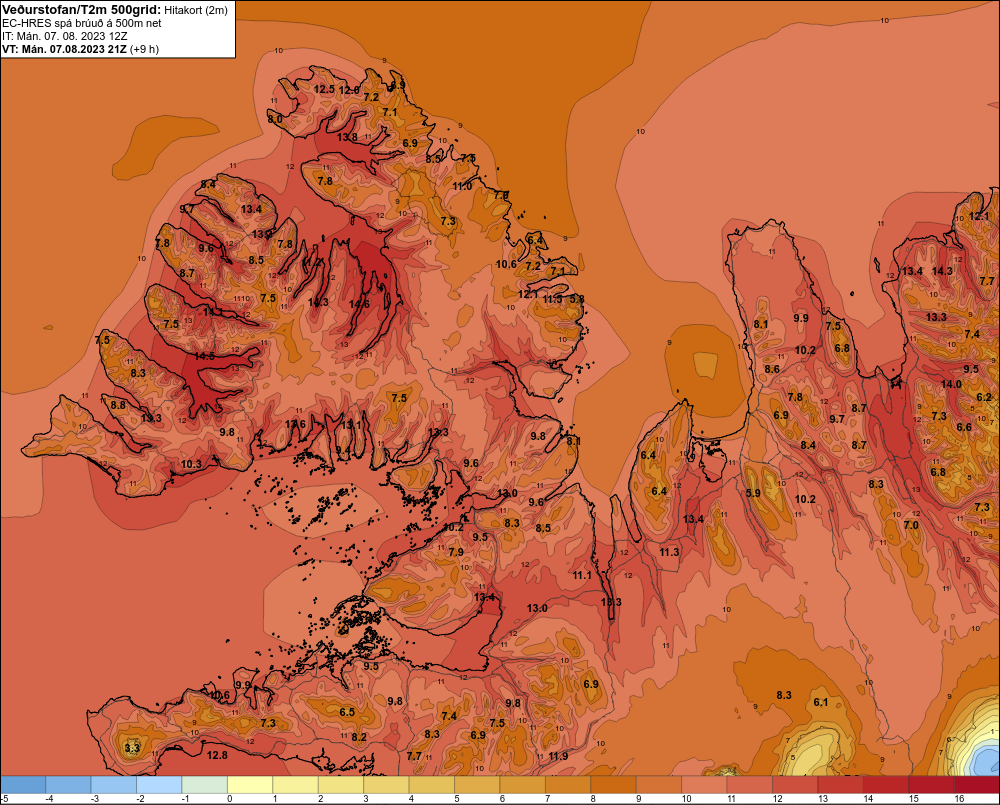
Task: Click the 12.8 temperature value near bottom coast
Action: (217, 755)
